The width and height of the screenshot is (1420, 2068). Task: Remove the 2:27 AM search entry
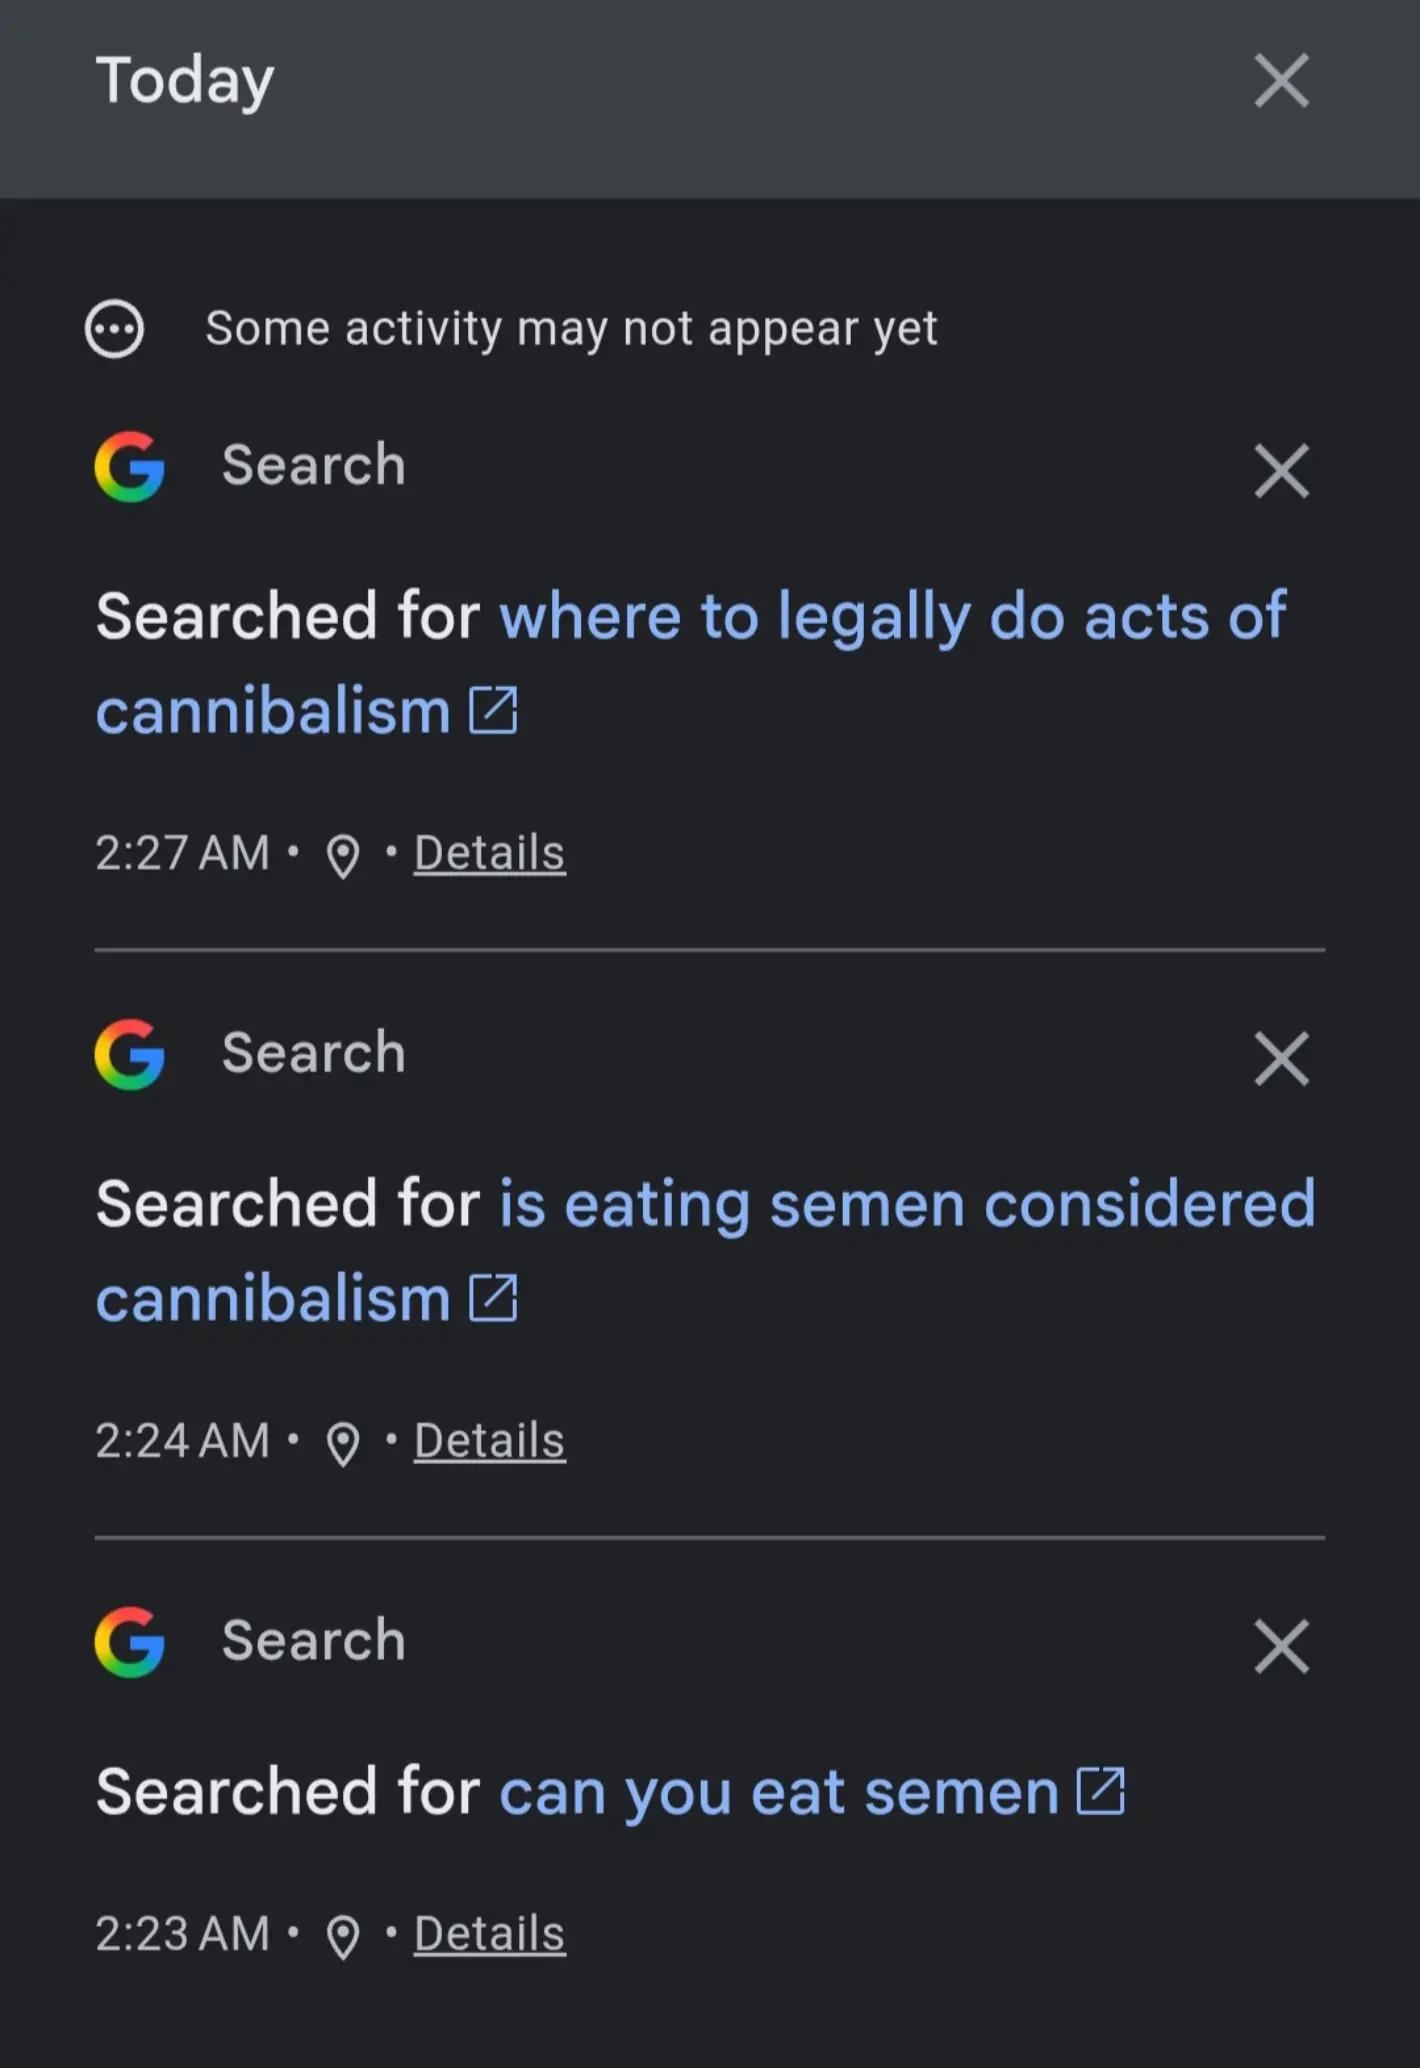[x=1281, y=471]
